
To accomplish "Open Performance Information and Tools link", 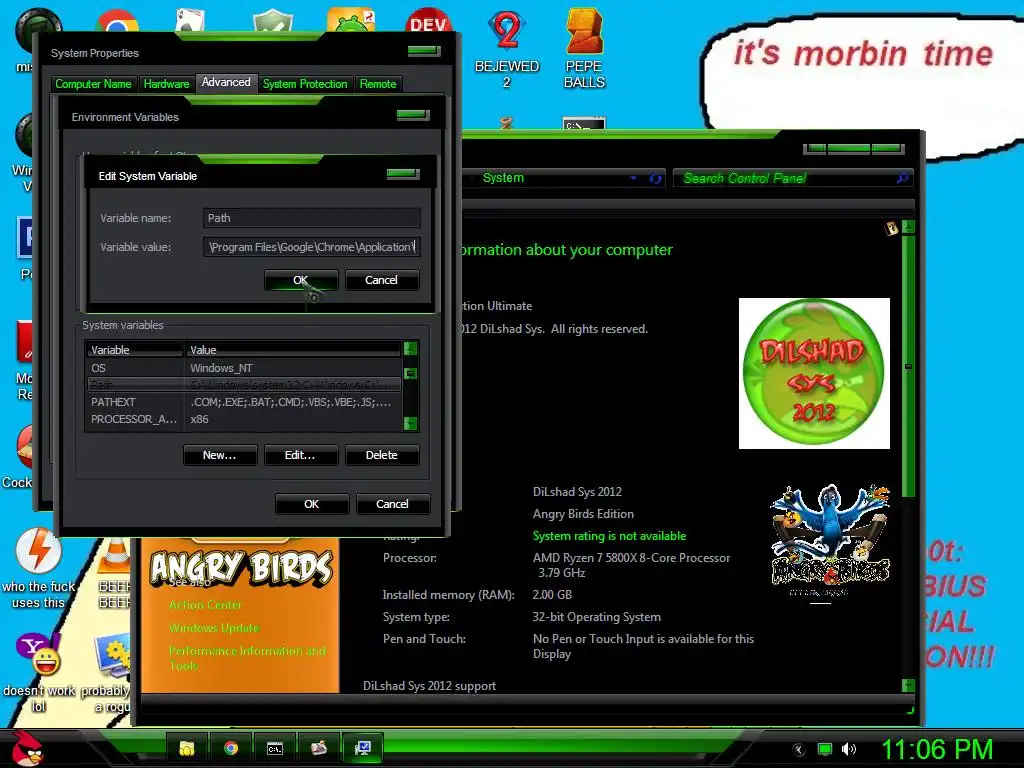I will click(247, 658).
